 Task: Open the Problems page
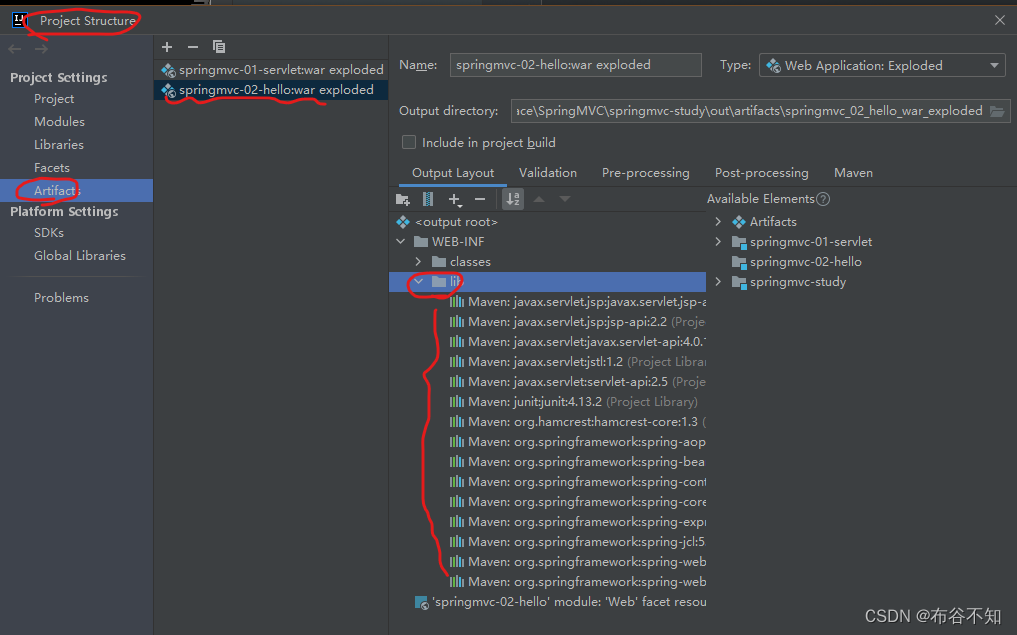tap(61, 298)
